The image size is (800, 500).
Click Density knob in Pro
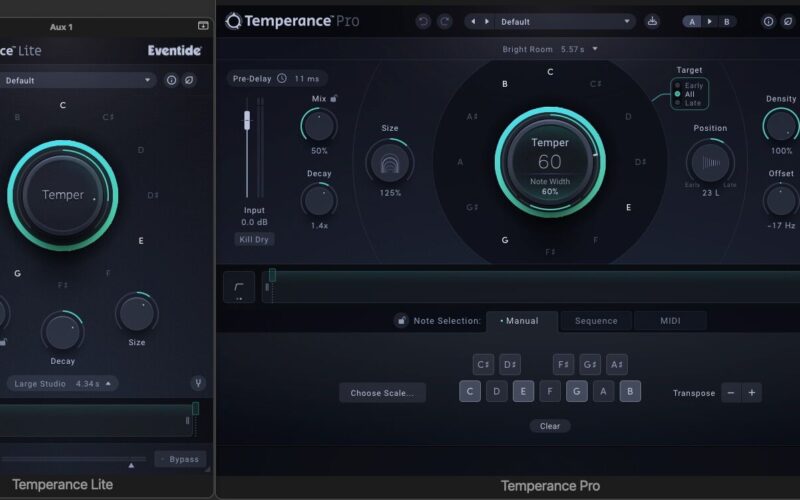pyautogui.click(x=781, y=126)
